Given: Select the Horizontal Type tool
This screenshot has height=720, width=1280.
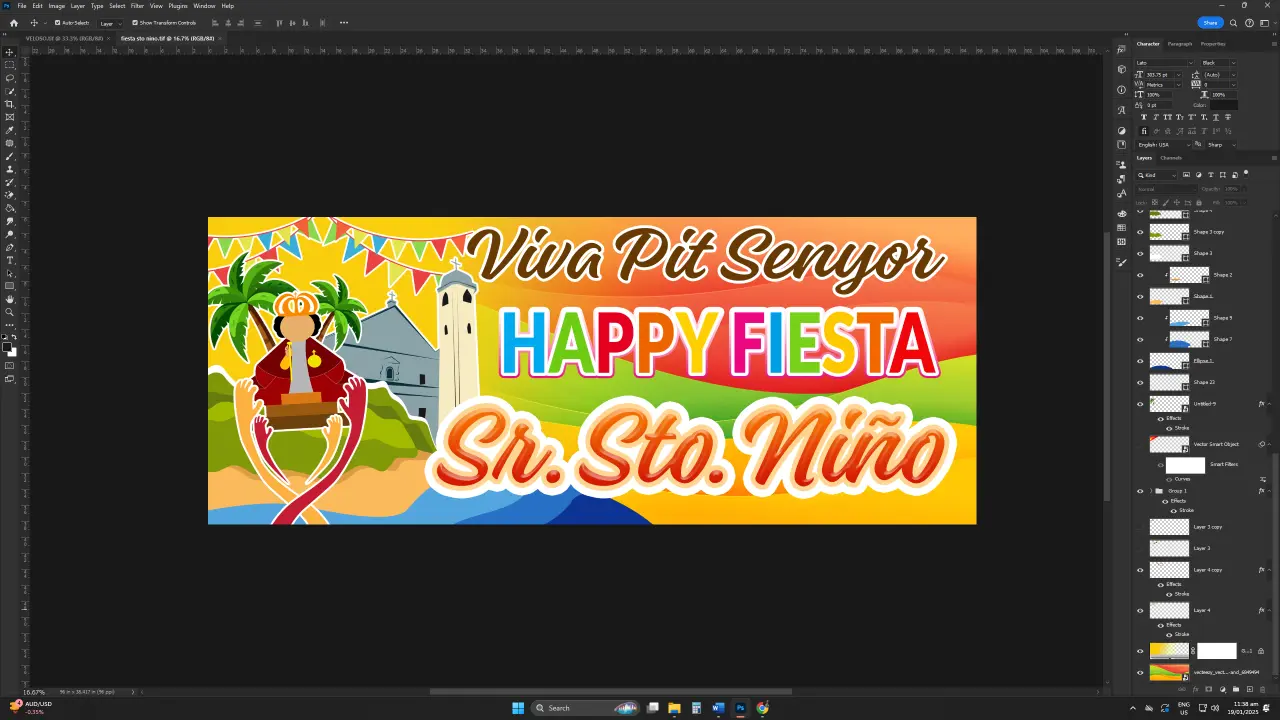Looking at the screenshot, I should tap(10, 260).
